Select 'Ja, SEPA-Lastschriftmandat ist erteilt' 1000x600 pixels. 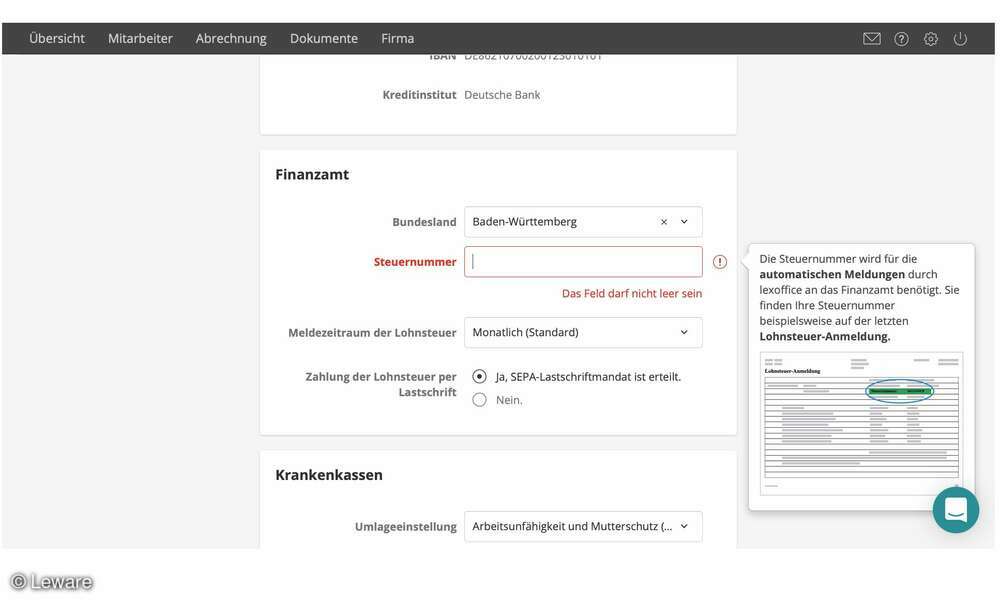(x=479, y=375)
